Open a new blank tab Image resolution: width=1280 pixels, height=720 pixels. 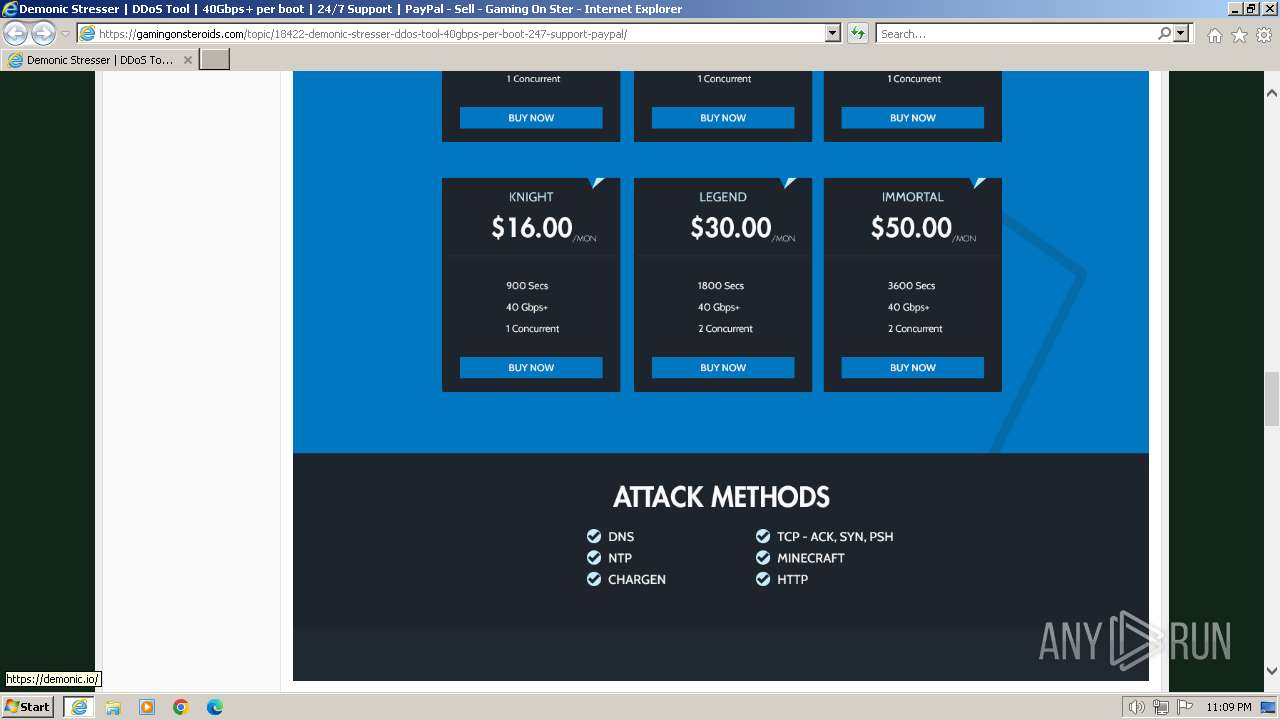pos(215,60)
